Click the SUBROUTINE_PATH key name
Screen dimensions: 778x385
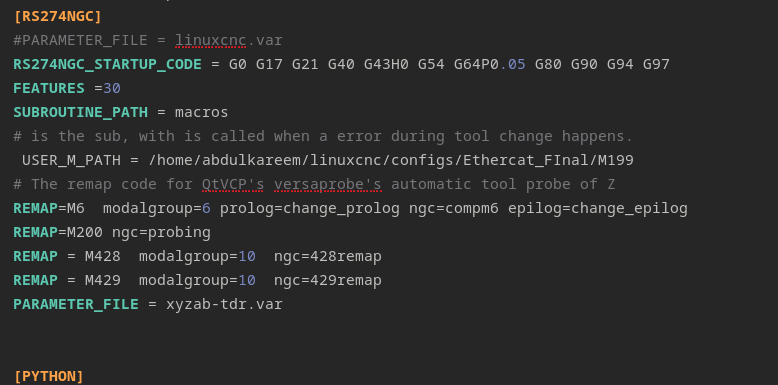coord(80,113)
